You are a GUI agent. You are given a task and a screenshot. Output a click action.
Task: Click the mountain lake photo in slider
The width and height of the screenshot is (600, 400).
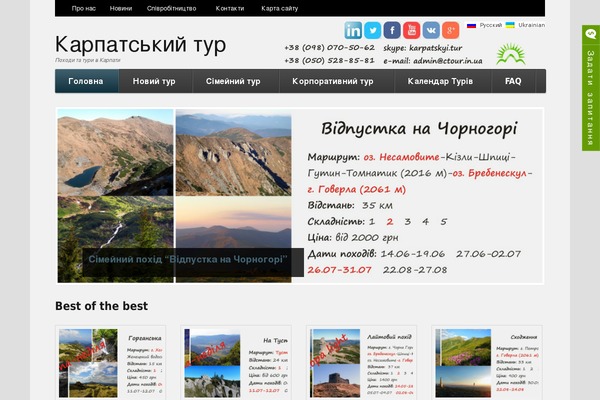[x=116, y=152]
